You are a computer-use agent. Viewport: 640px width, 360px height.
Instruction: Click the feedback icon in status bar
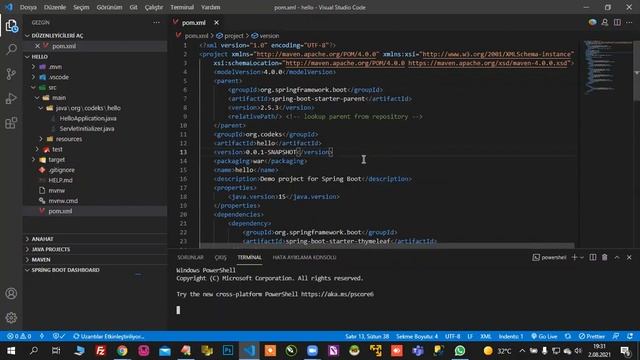click(x=616, y=336)
